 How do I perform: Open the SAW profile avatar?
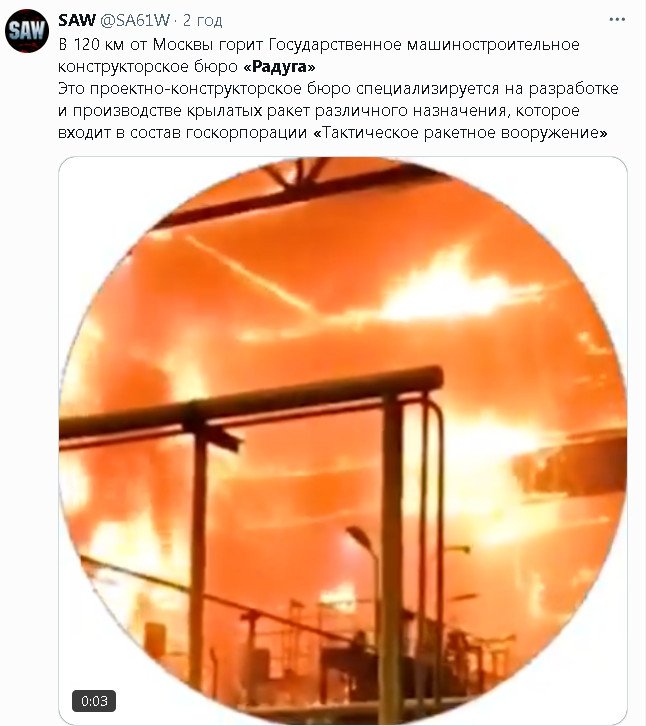point(27,31)
